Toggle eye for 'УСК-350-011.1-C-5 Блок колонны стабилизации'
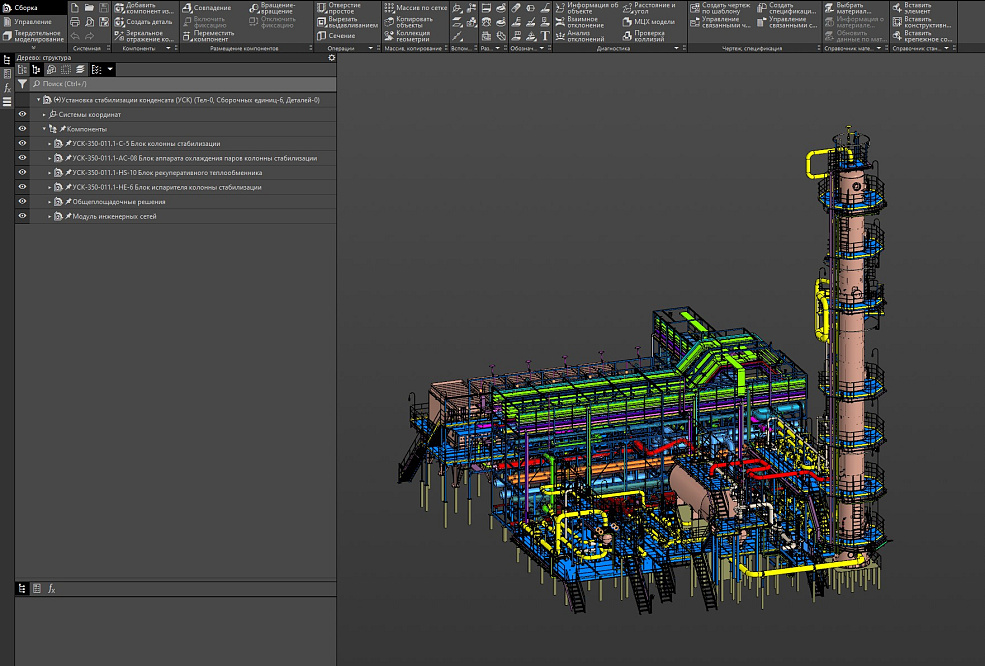Screen dimensions: 985x666 tap(22, 144)
